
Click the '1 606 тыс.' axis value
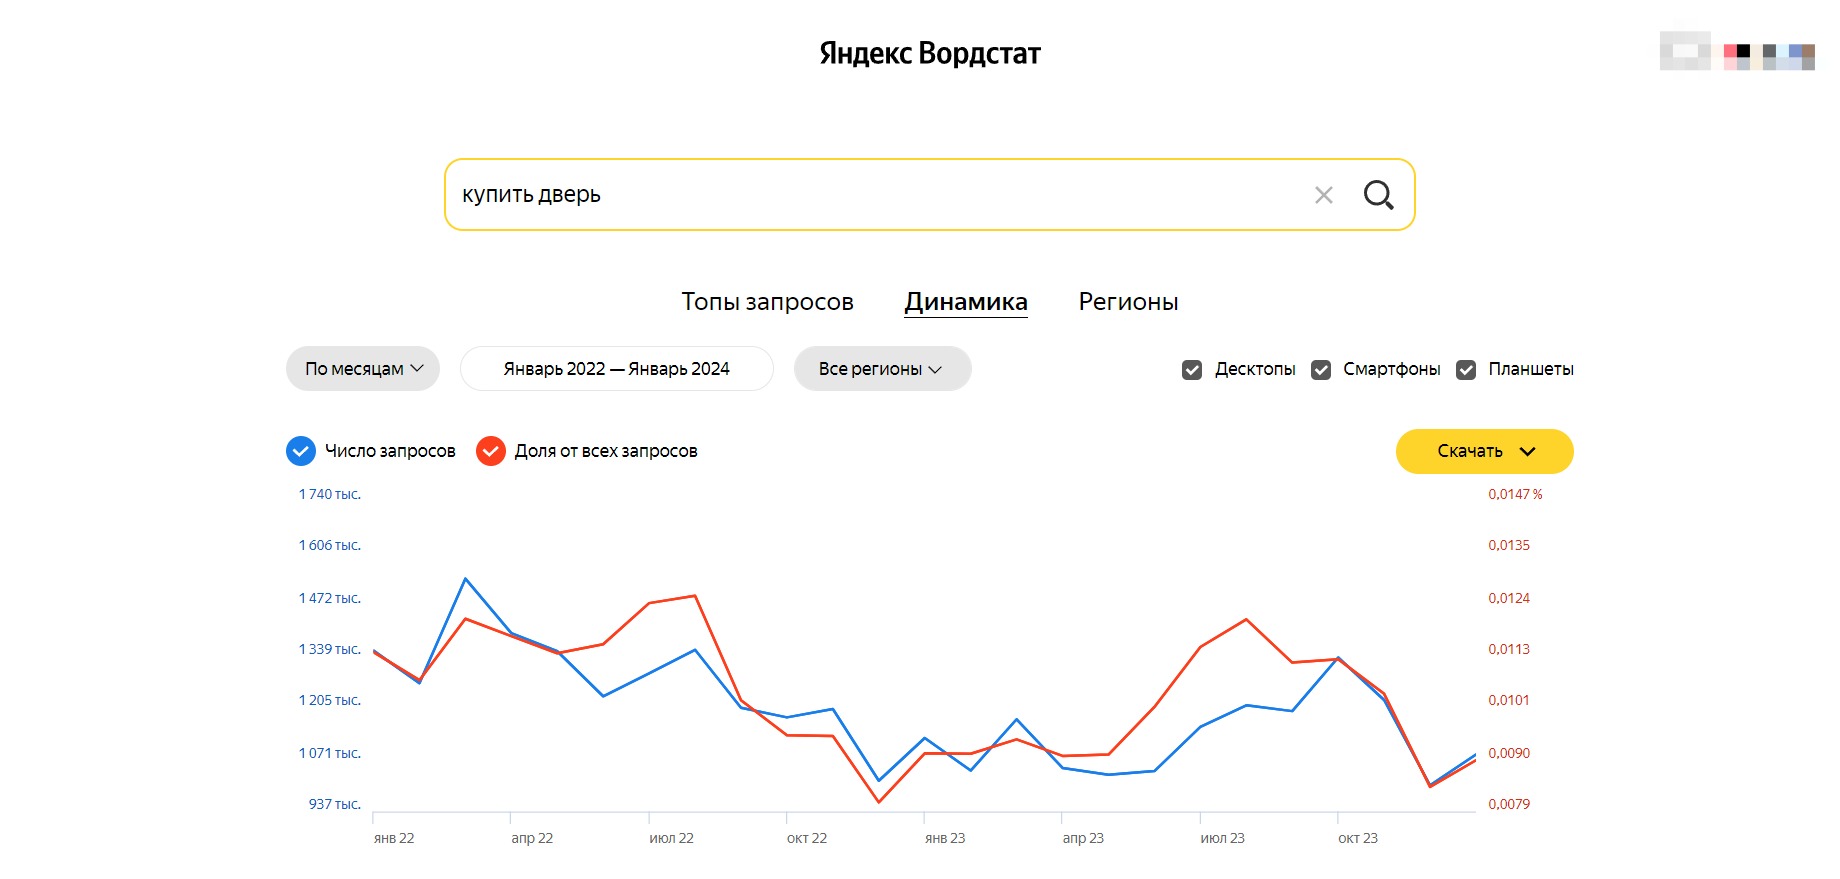click(x=330, y=545)
